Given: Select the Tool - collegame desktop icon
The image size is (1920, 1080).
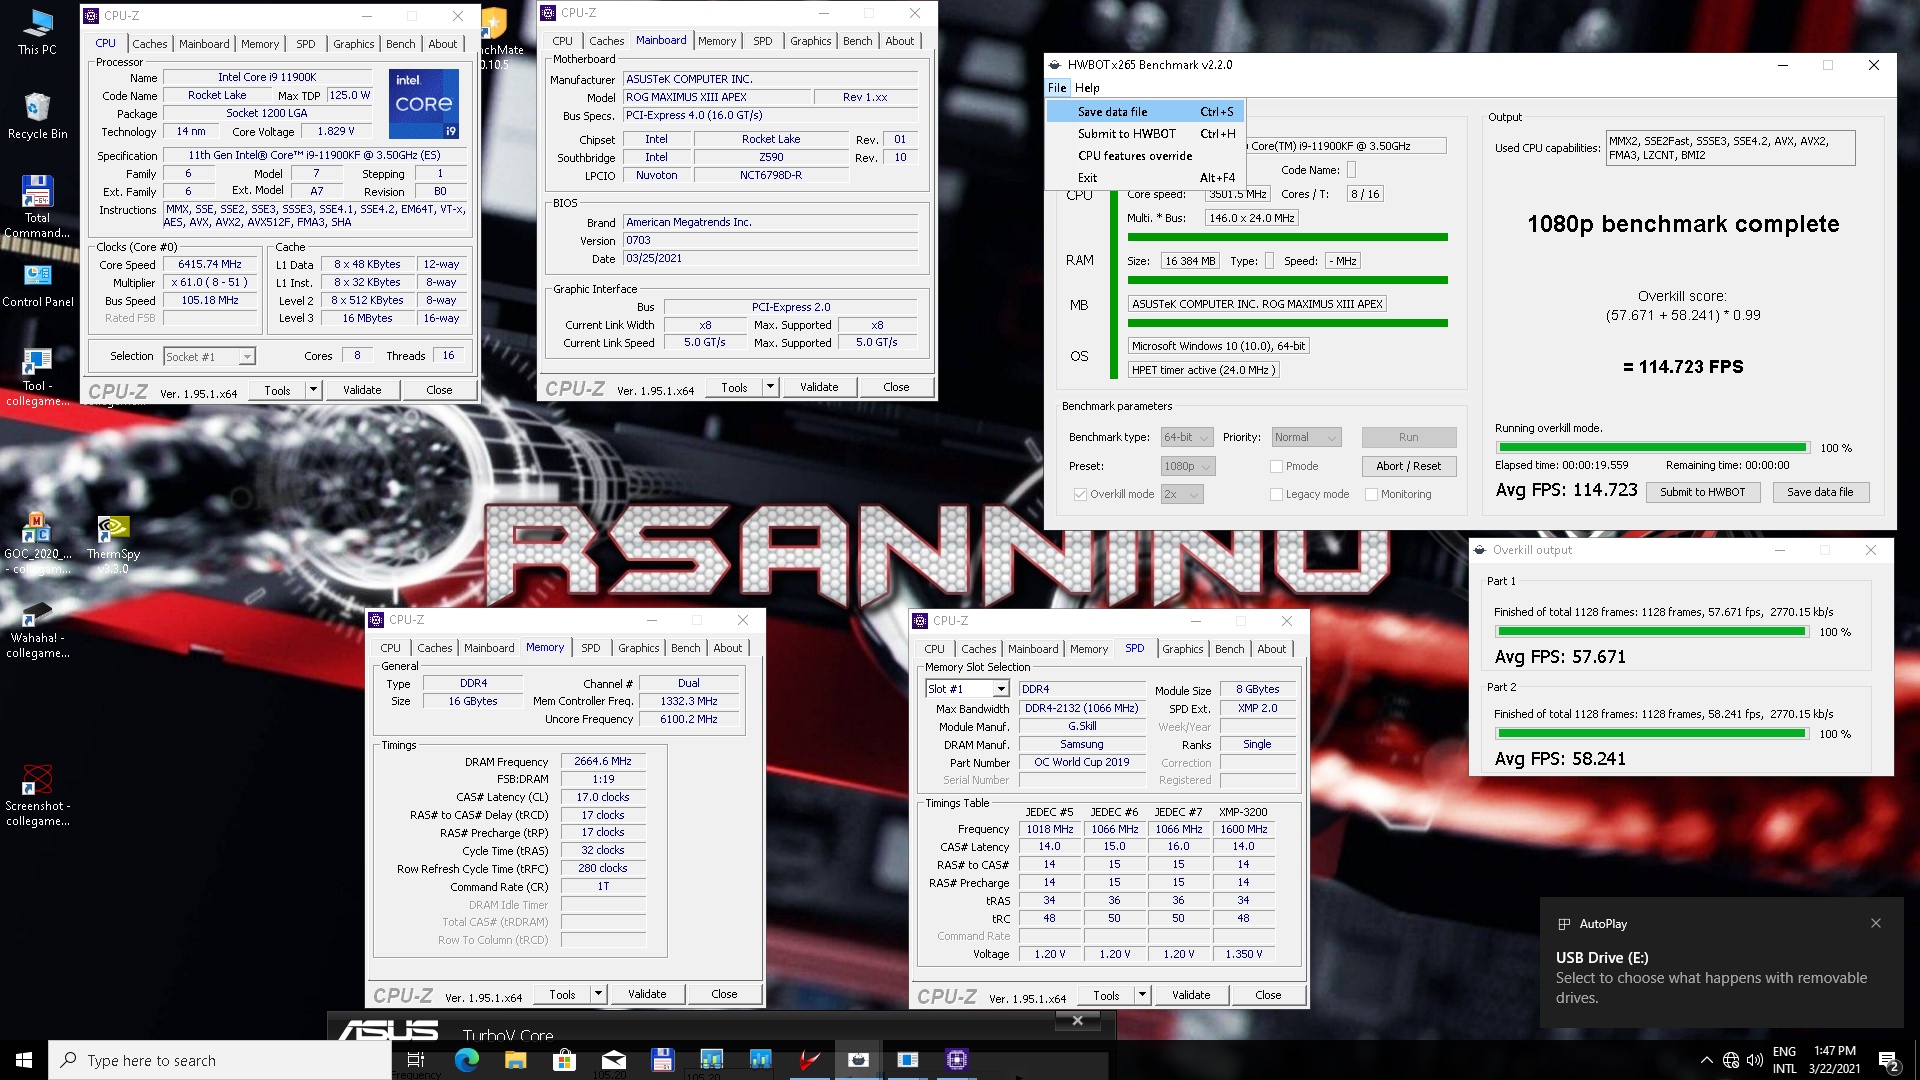Looking at the screenshot, I should (x=37, y=377).
